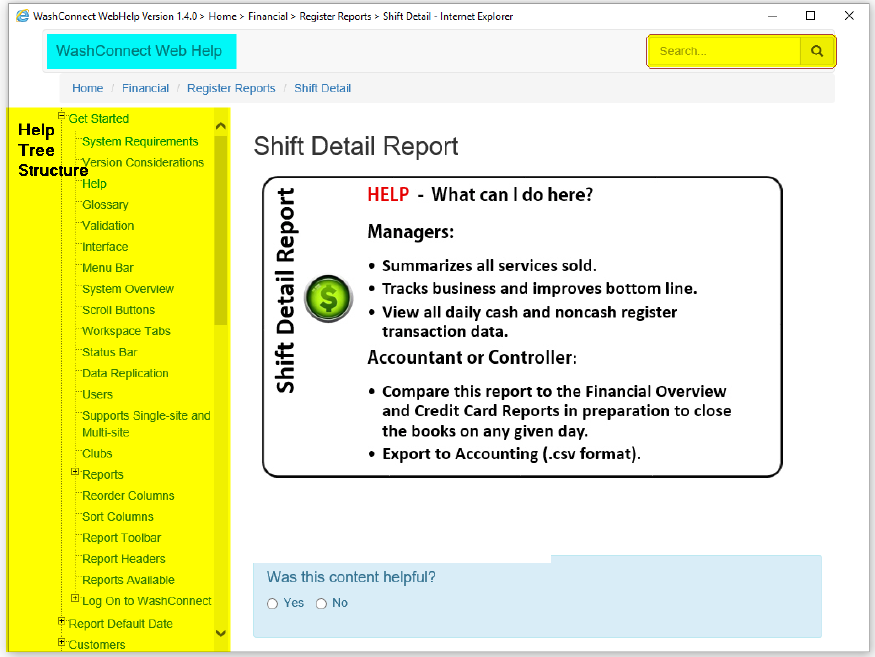Click the search magnifier button

click(x=817, y=51)
